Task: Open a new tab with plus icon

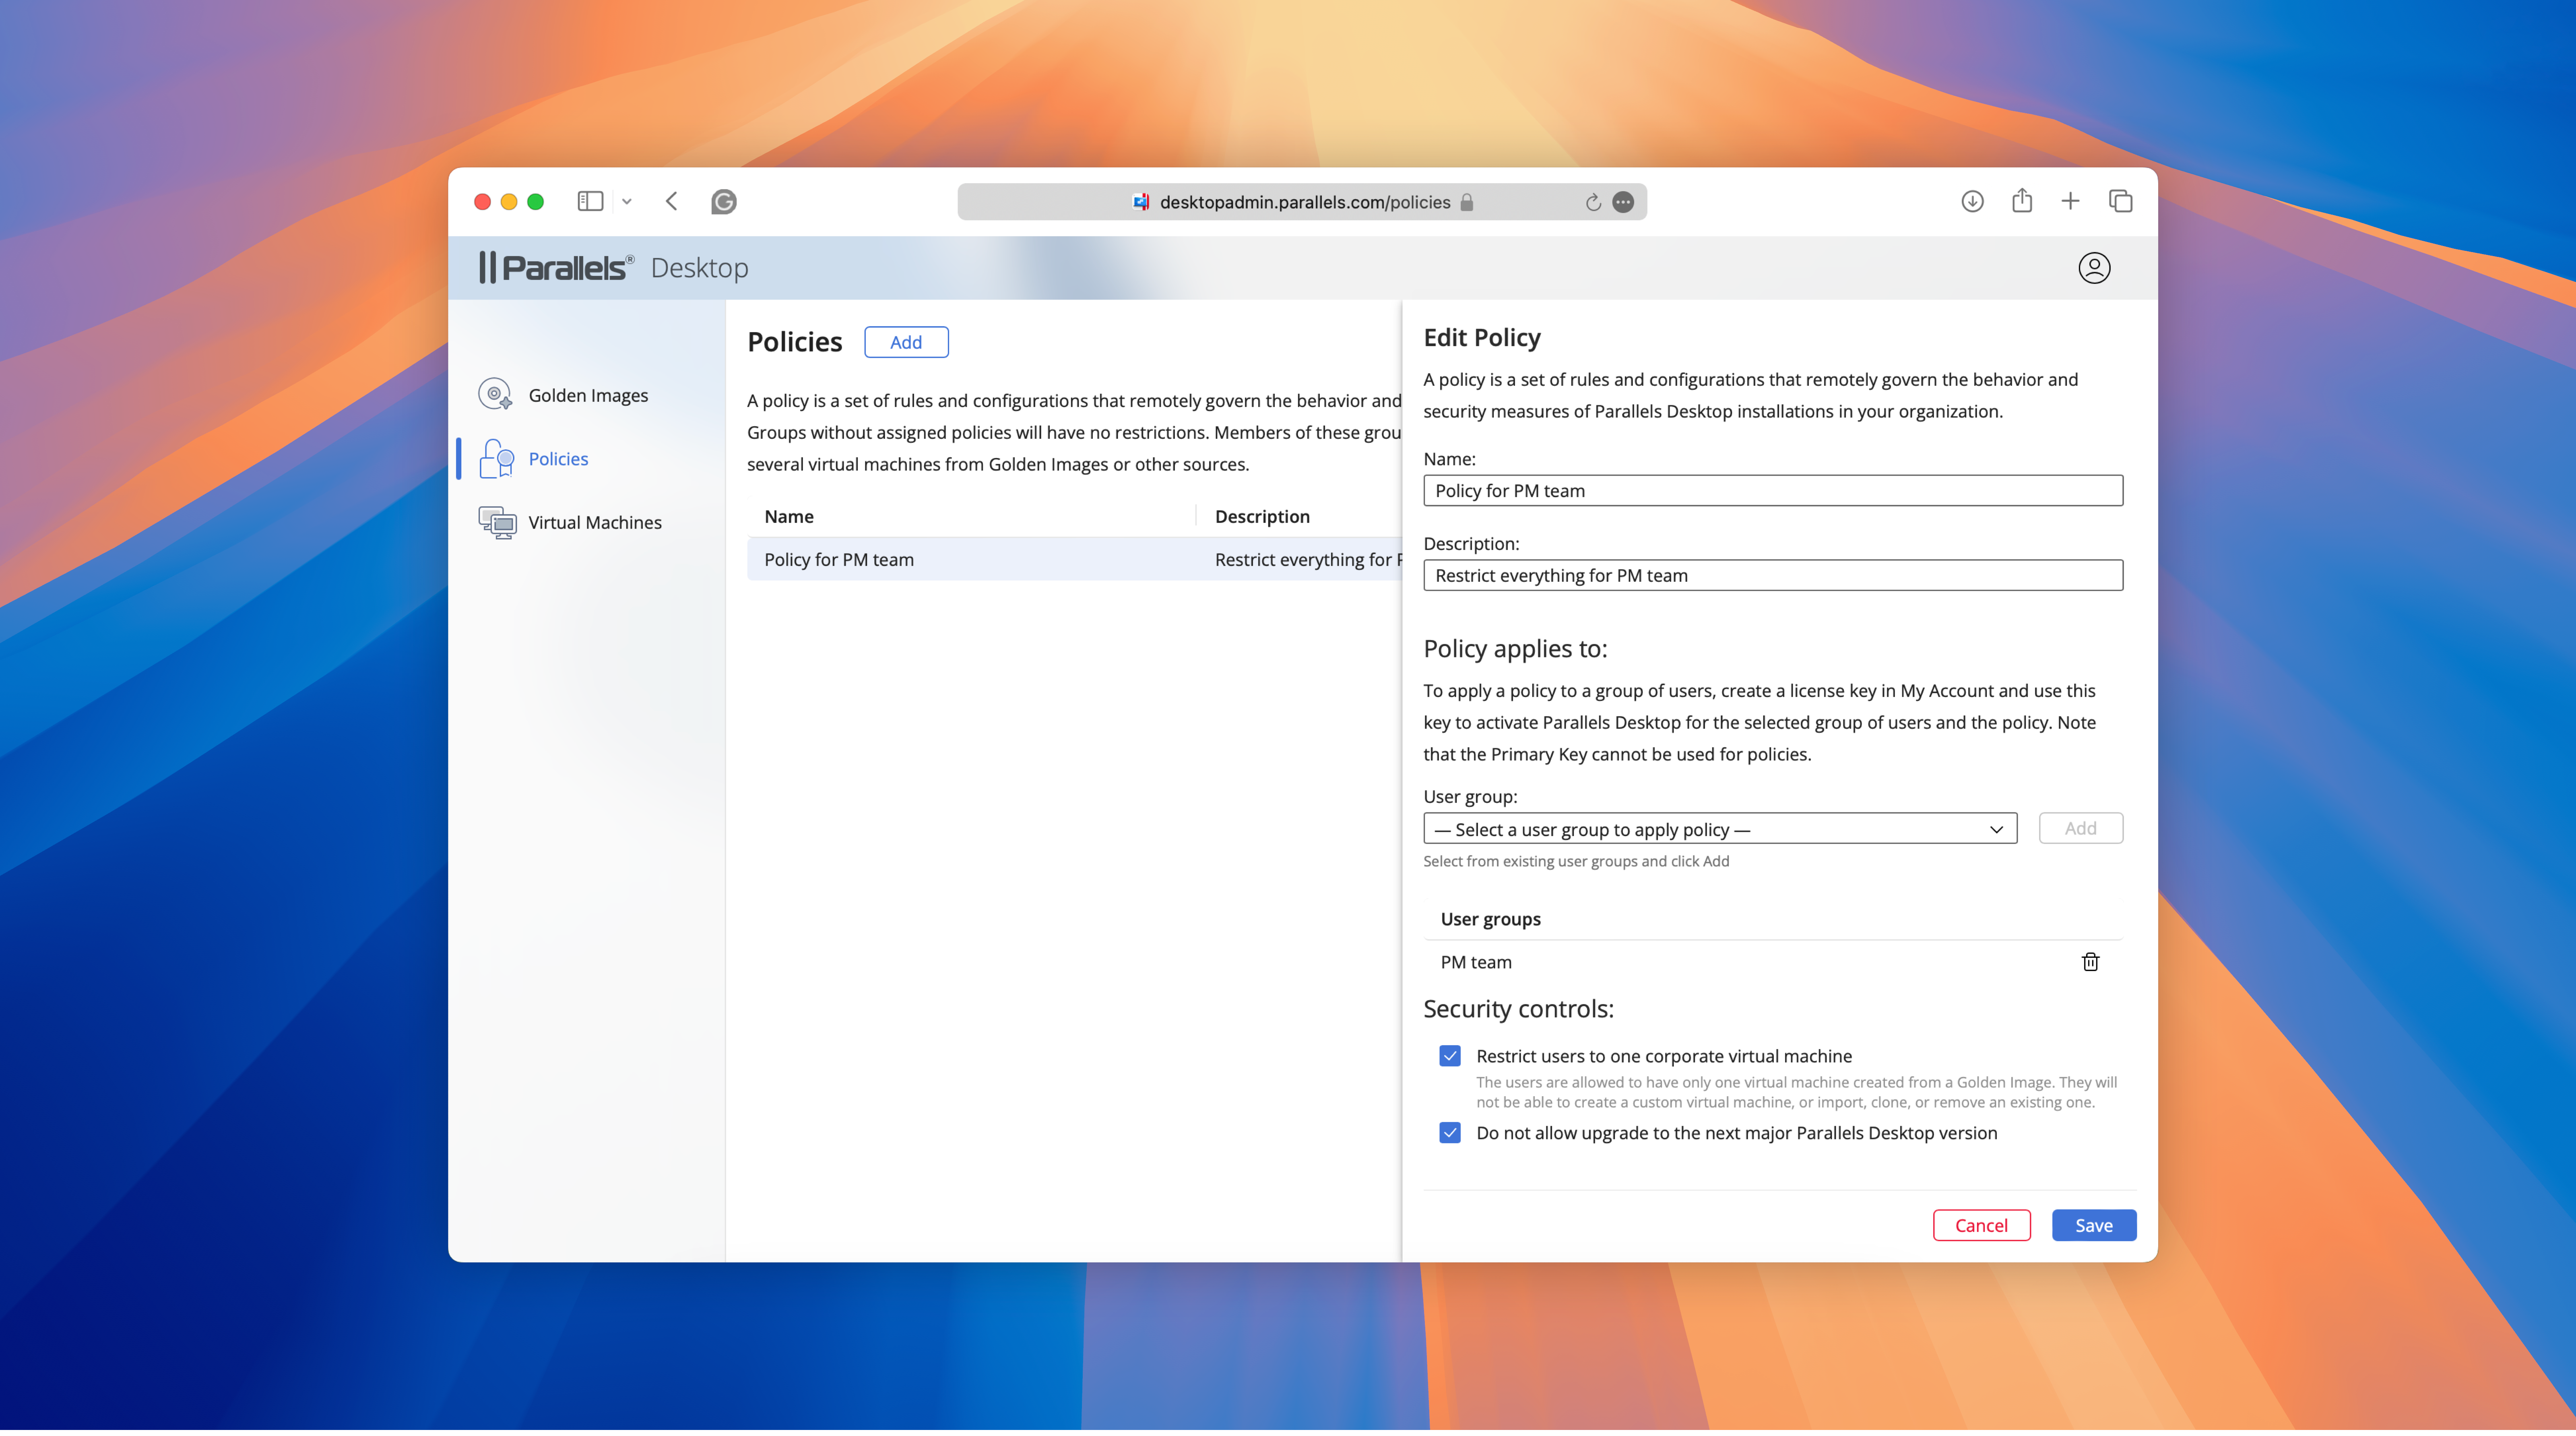Action: pos(2070,201)
